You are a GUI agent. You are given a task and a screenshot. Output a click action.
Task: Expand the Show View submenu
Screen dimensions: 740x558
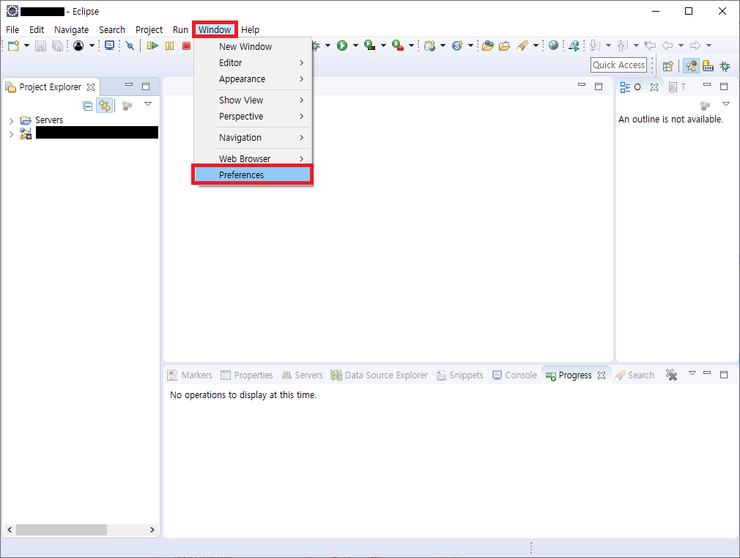click(x=241, y=100)
